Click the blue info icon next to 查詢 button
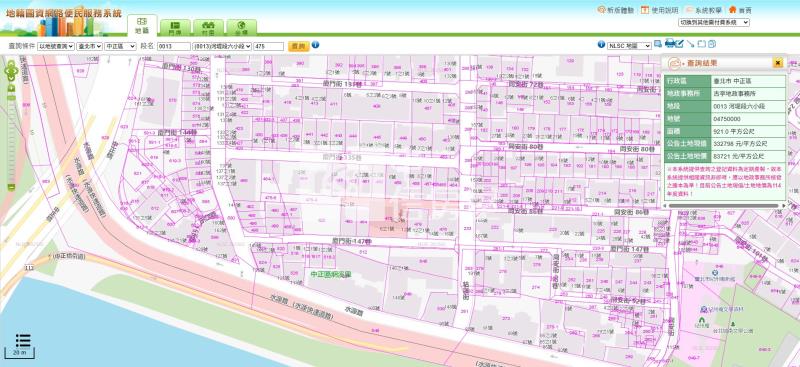The height and width of the screenshot is (367, 800). click(315, 44)
